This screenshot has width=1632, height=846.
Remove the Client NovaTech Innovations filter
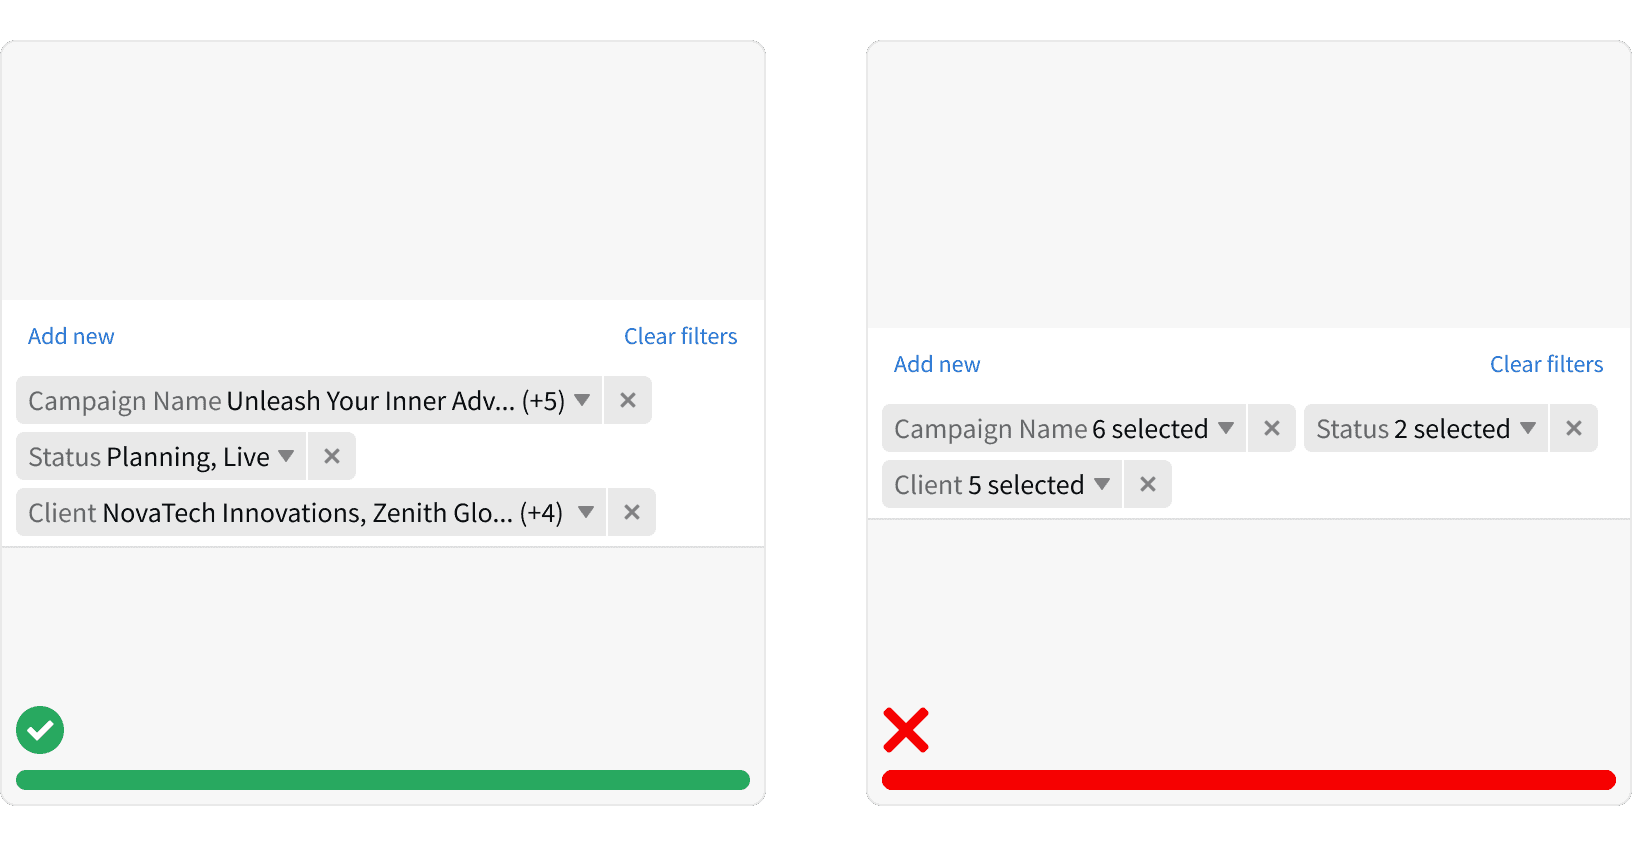click(632, 512)
